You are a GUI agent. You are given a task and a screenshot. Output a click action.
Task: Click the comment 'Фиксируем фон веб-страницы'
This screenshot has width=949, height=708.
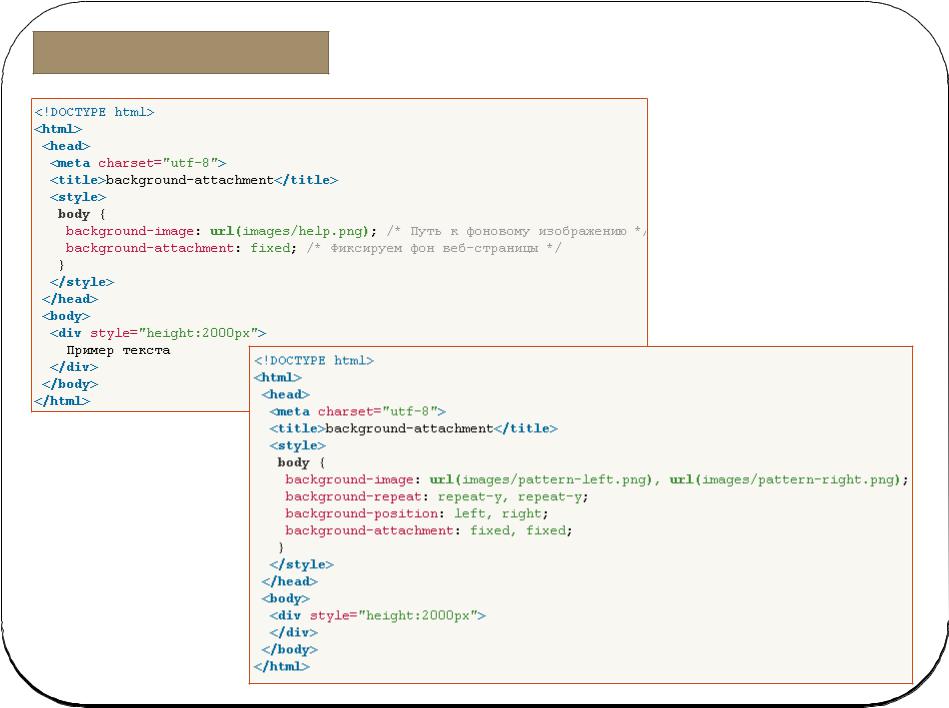pos(434,248)
